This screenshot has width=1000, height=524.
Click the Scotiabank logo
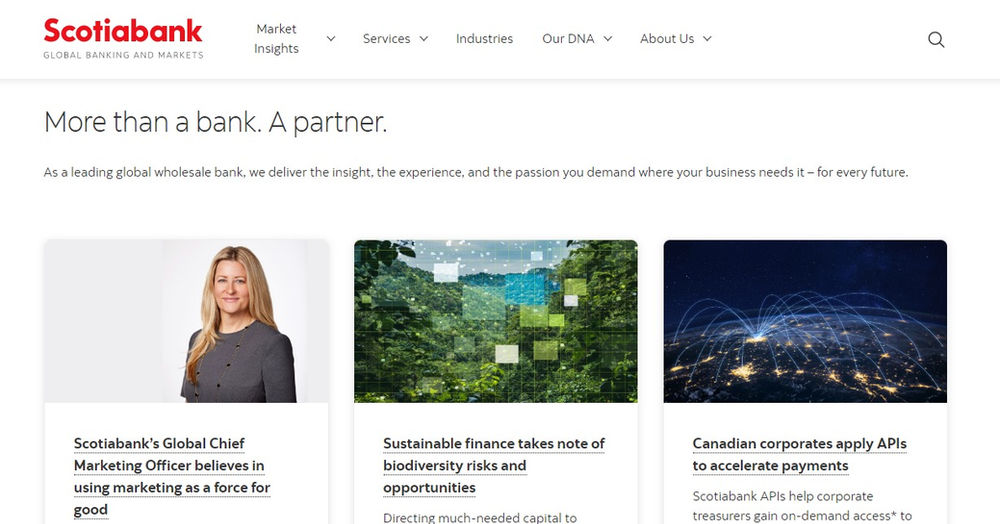pyautogui.click(x=122, y=31)
